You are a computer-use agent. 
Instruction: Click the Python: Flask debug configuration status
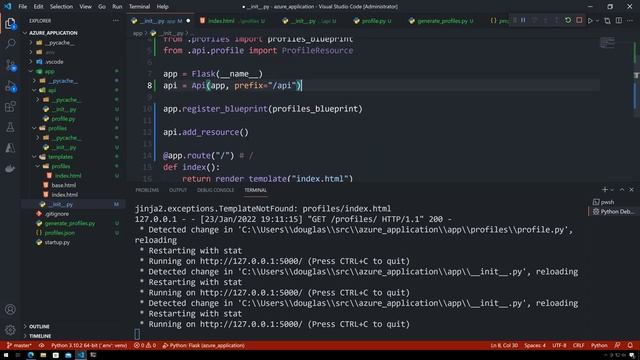point(203,345)
